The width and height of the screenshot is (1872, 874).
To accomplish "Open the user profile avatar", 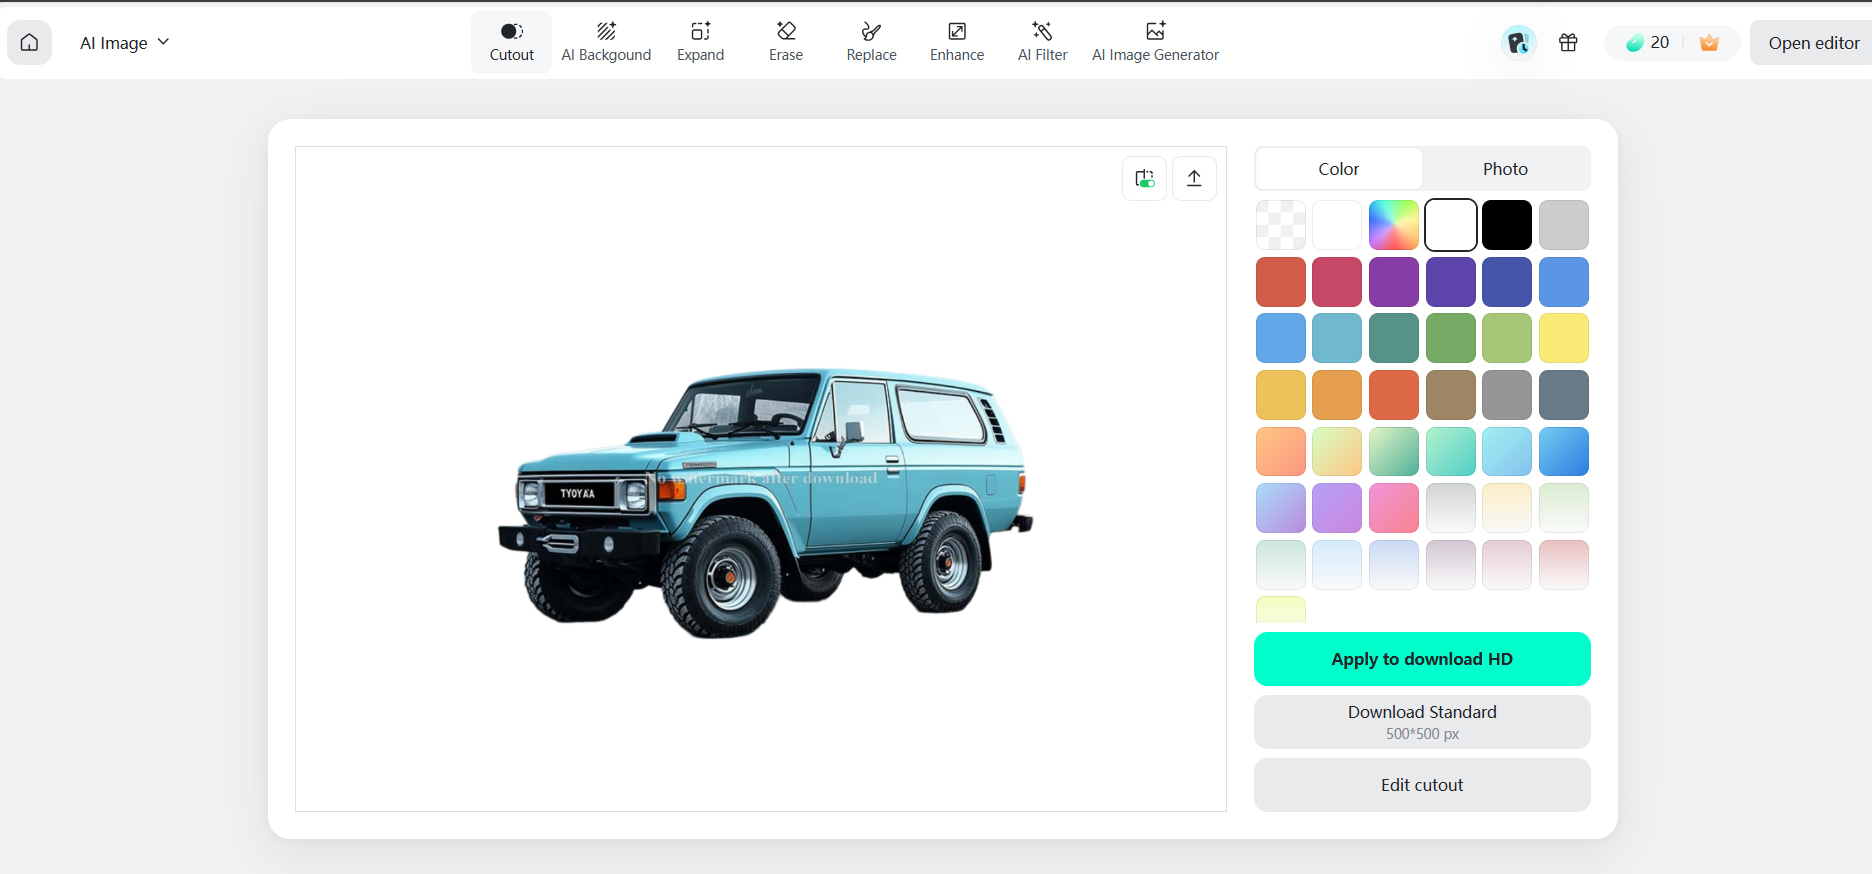I will click(1518, 42).
